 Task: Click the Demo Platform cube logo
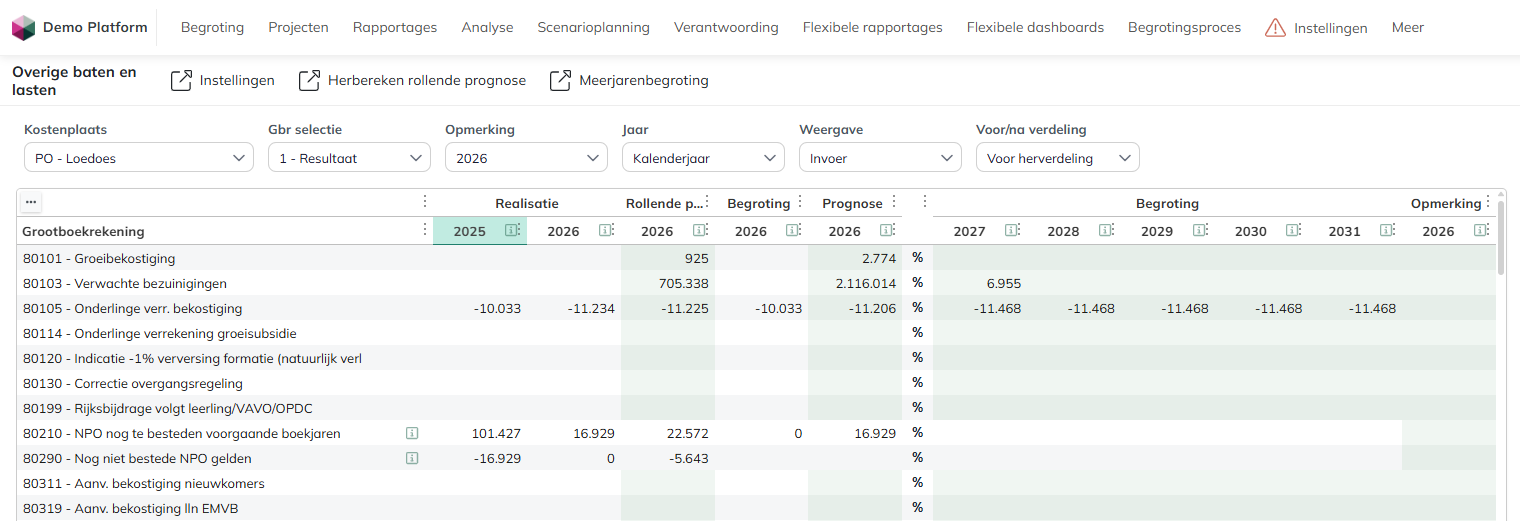pyautogui.click(x=23, y=28)
